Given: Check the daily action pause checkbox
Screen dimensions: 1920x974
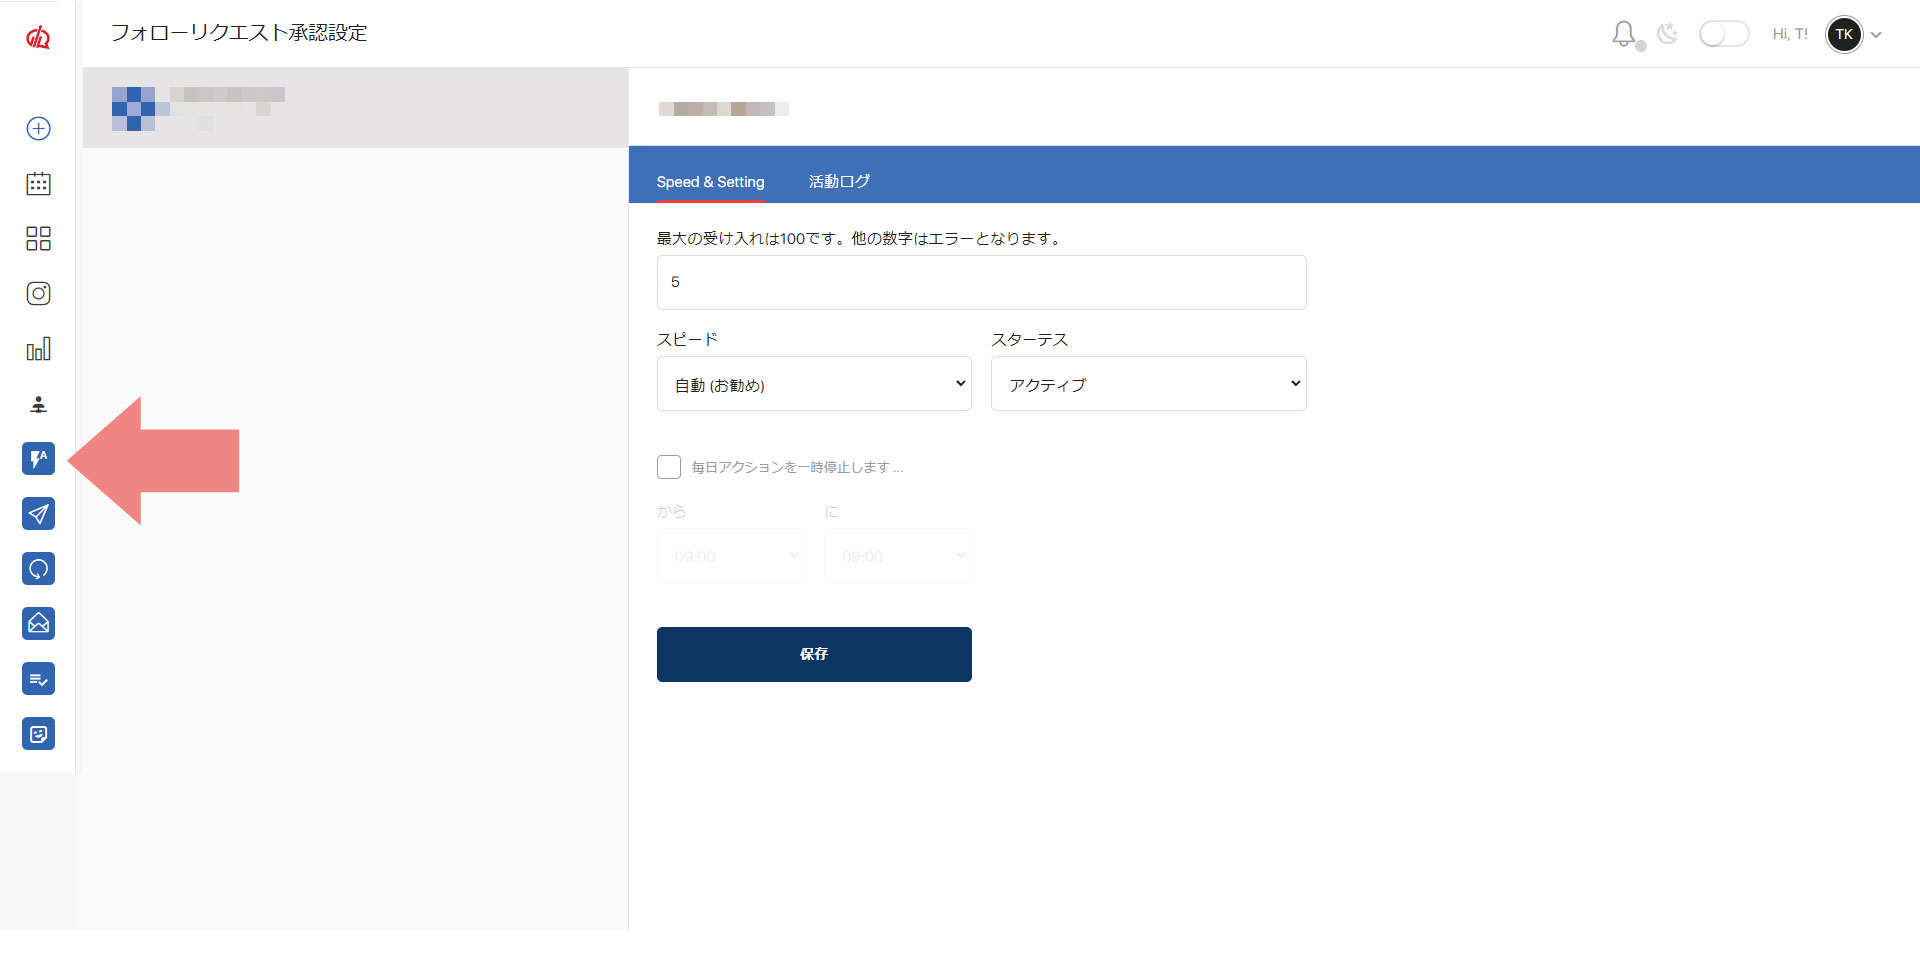Looking at the screenshot, I should (x=669, y=467).
